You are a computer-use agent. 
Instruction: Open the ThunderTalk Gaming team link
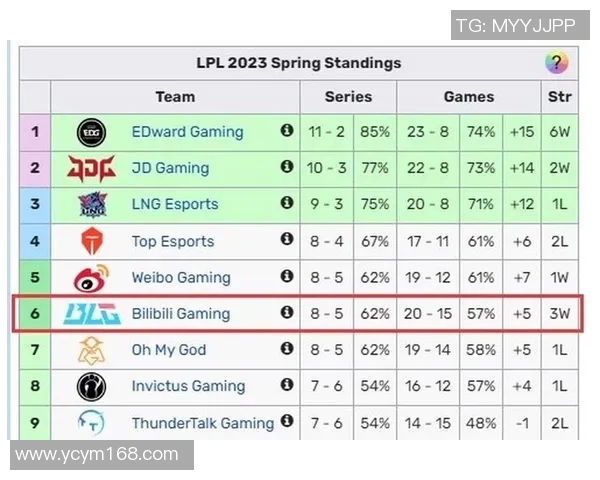(202, 423)
